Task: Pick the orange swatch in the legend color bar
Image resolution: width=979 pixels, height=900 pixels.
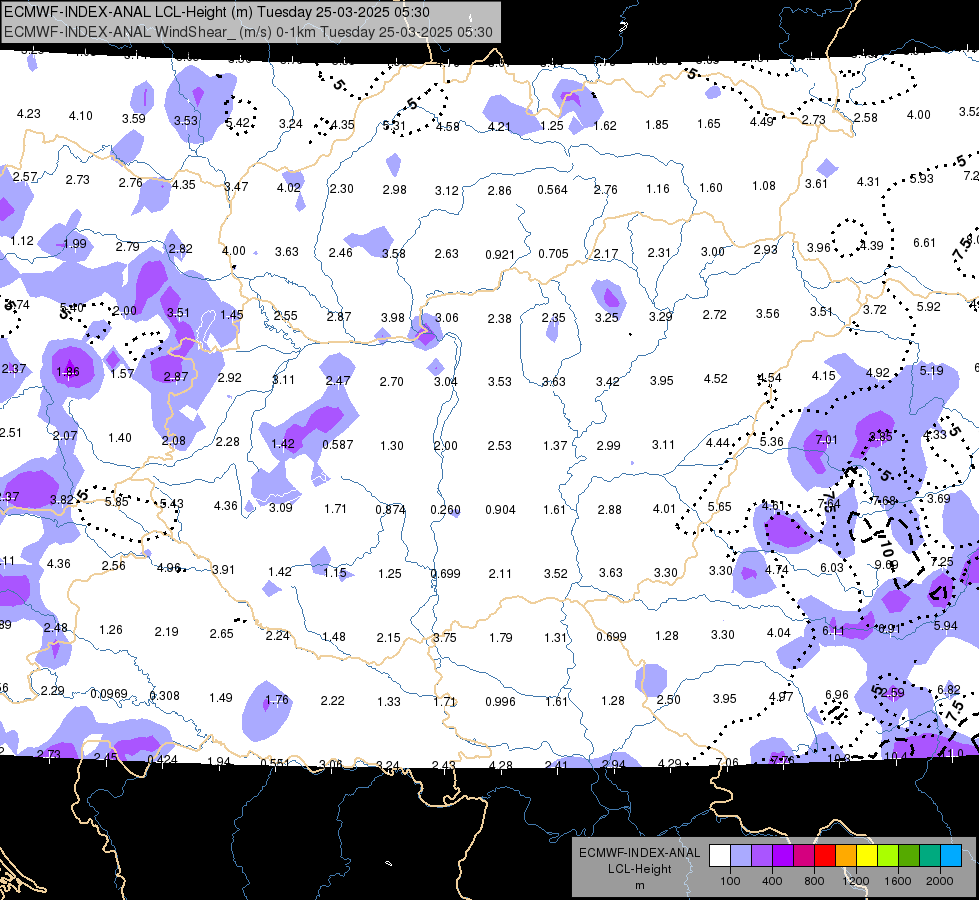Action: [x=846, y=856]
